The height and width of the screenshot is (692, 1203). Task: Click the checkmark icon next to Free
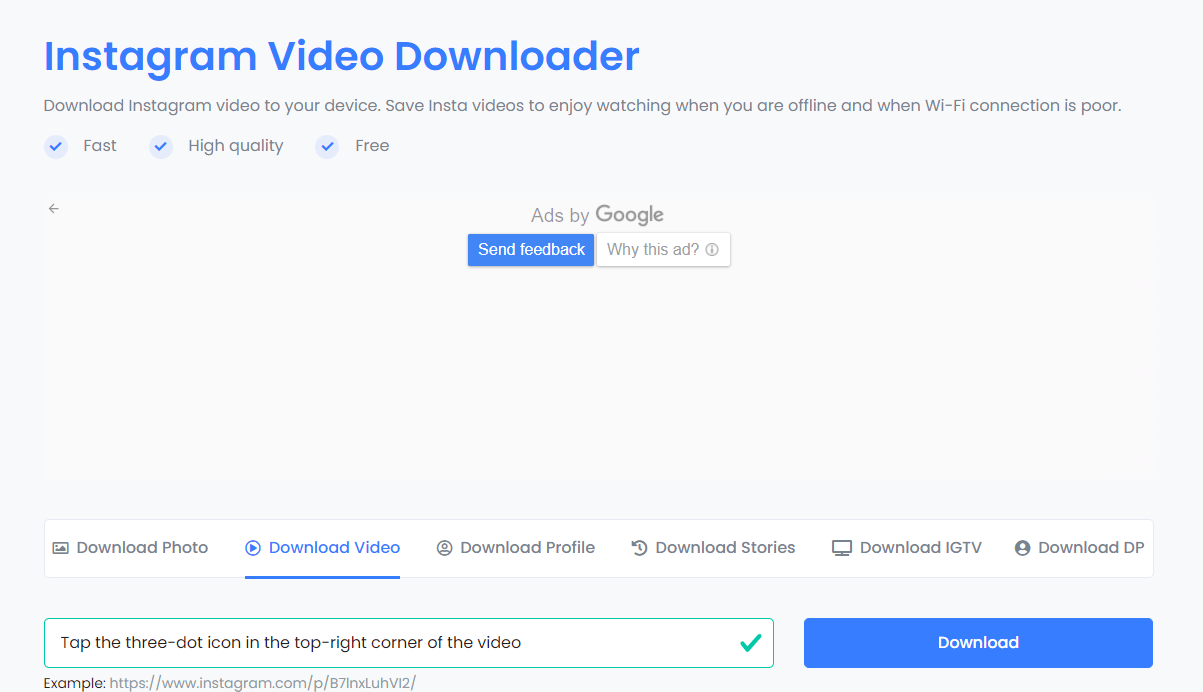pyautogui.click(x=327, y=146)
